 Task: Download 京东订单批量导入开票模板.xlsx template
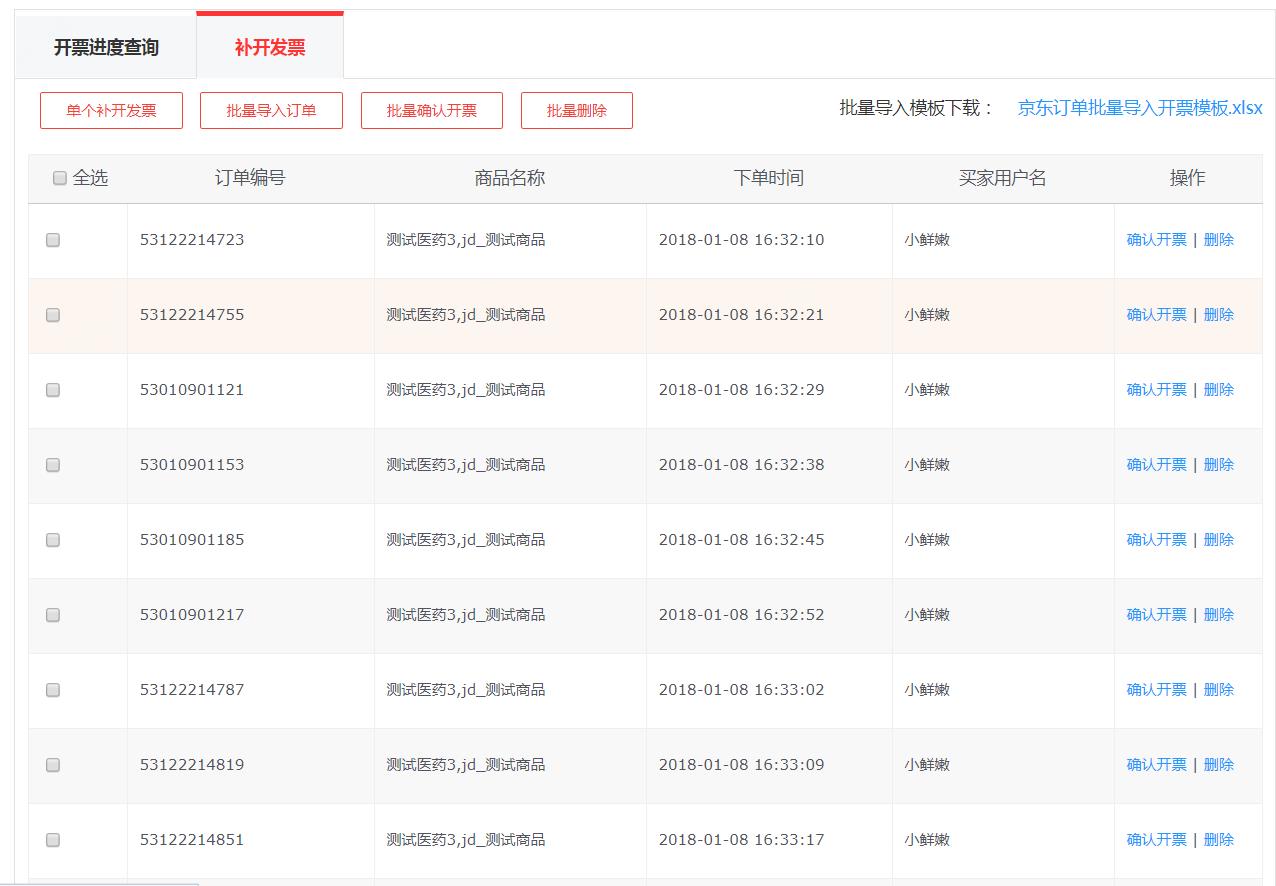1140,108
